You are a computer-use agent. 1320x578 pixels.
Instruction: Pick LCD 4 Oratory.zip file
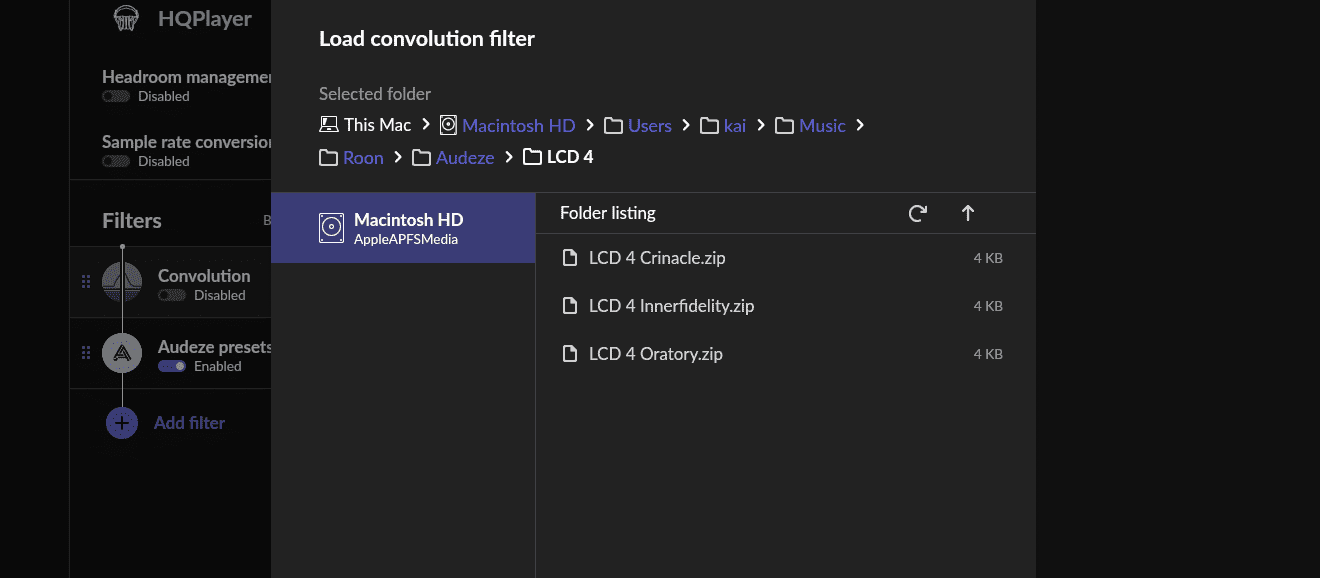click(655, 354)
